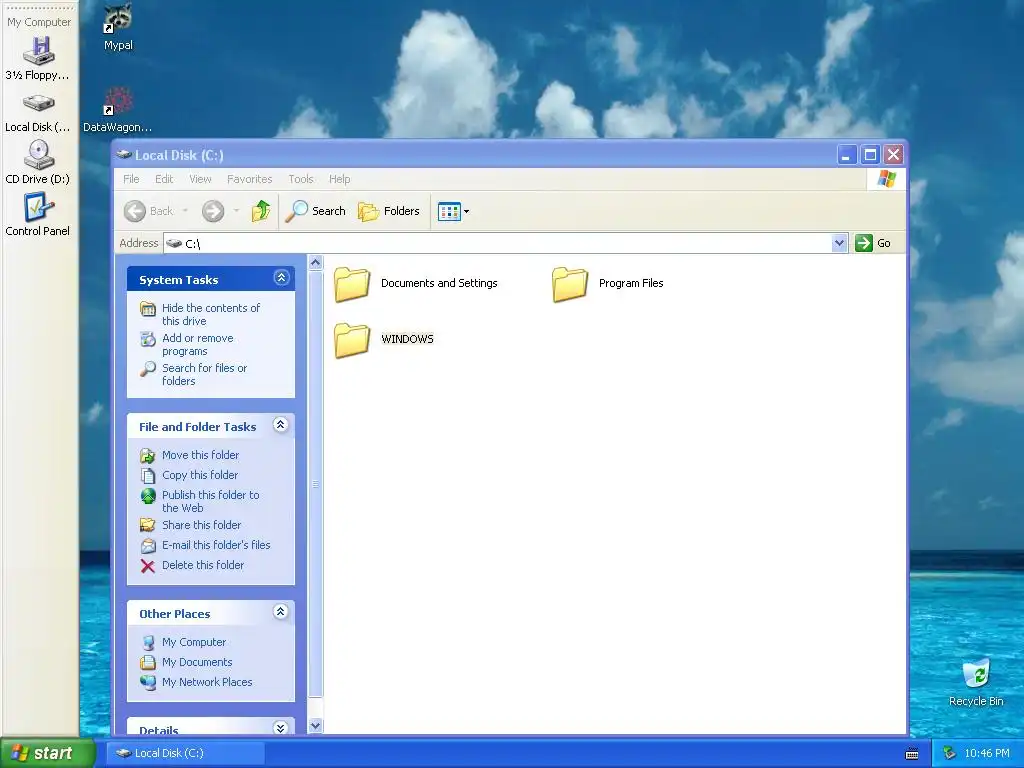Open the 3½ Floppy drive icon
Screen dimensions: 1024x768
click(x=38, y=57)
